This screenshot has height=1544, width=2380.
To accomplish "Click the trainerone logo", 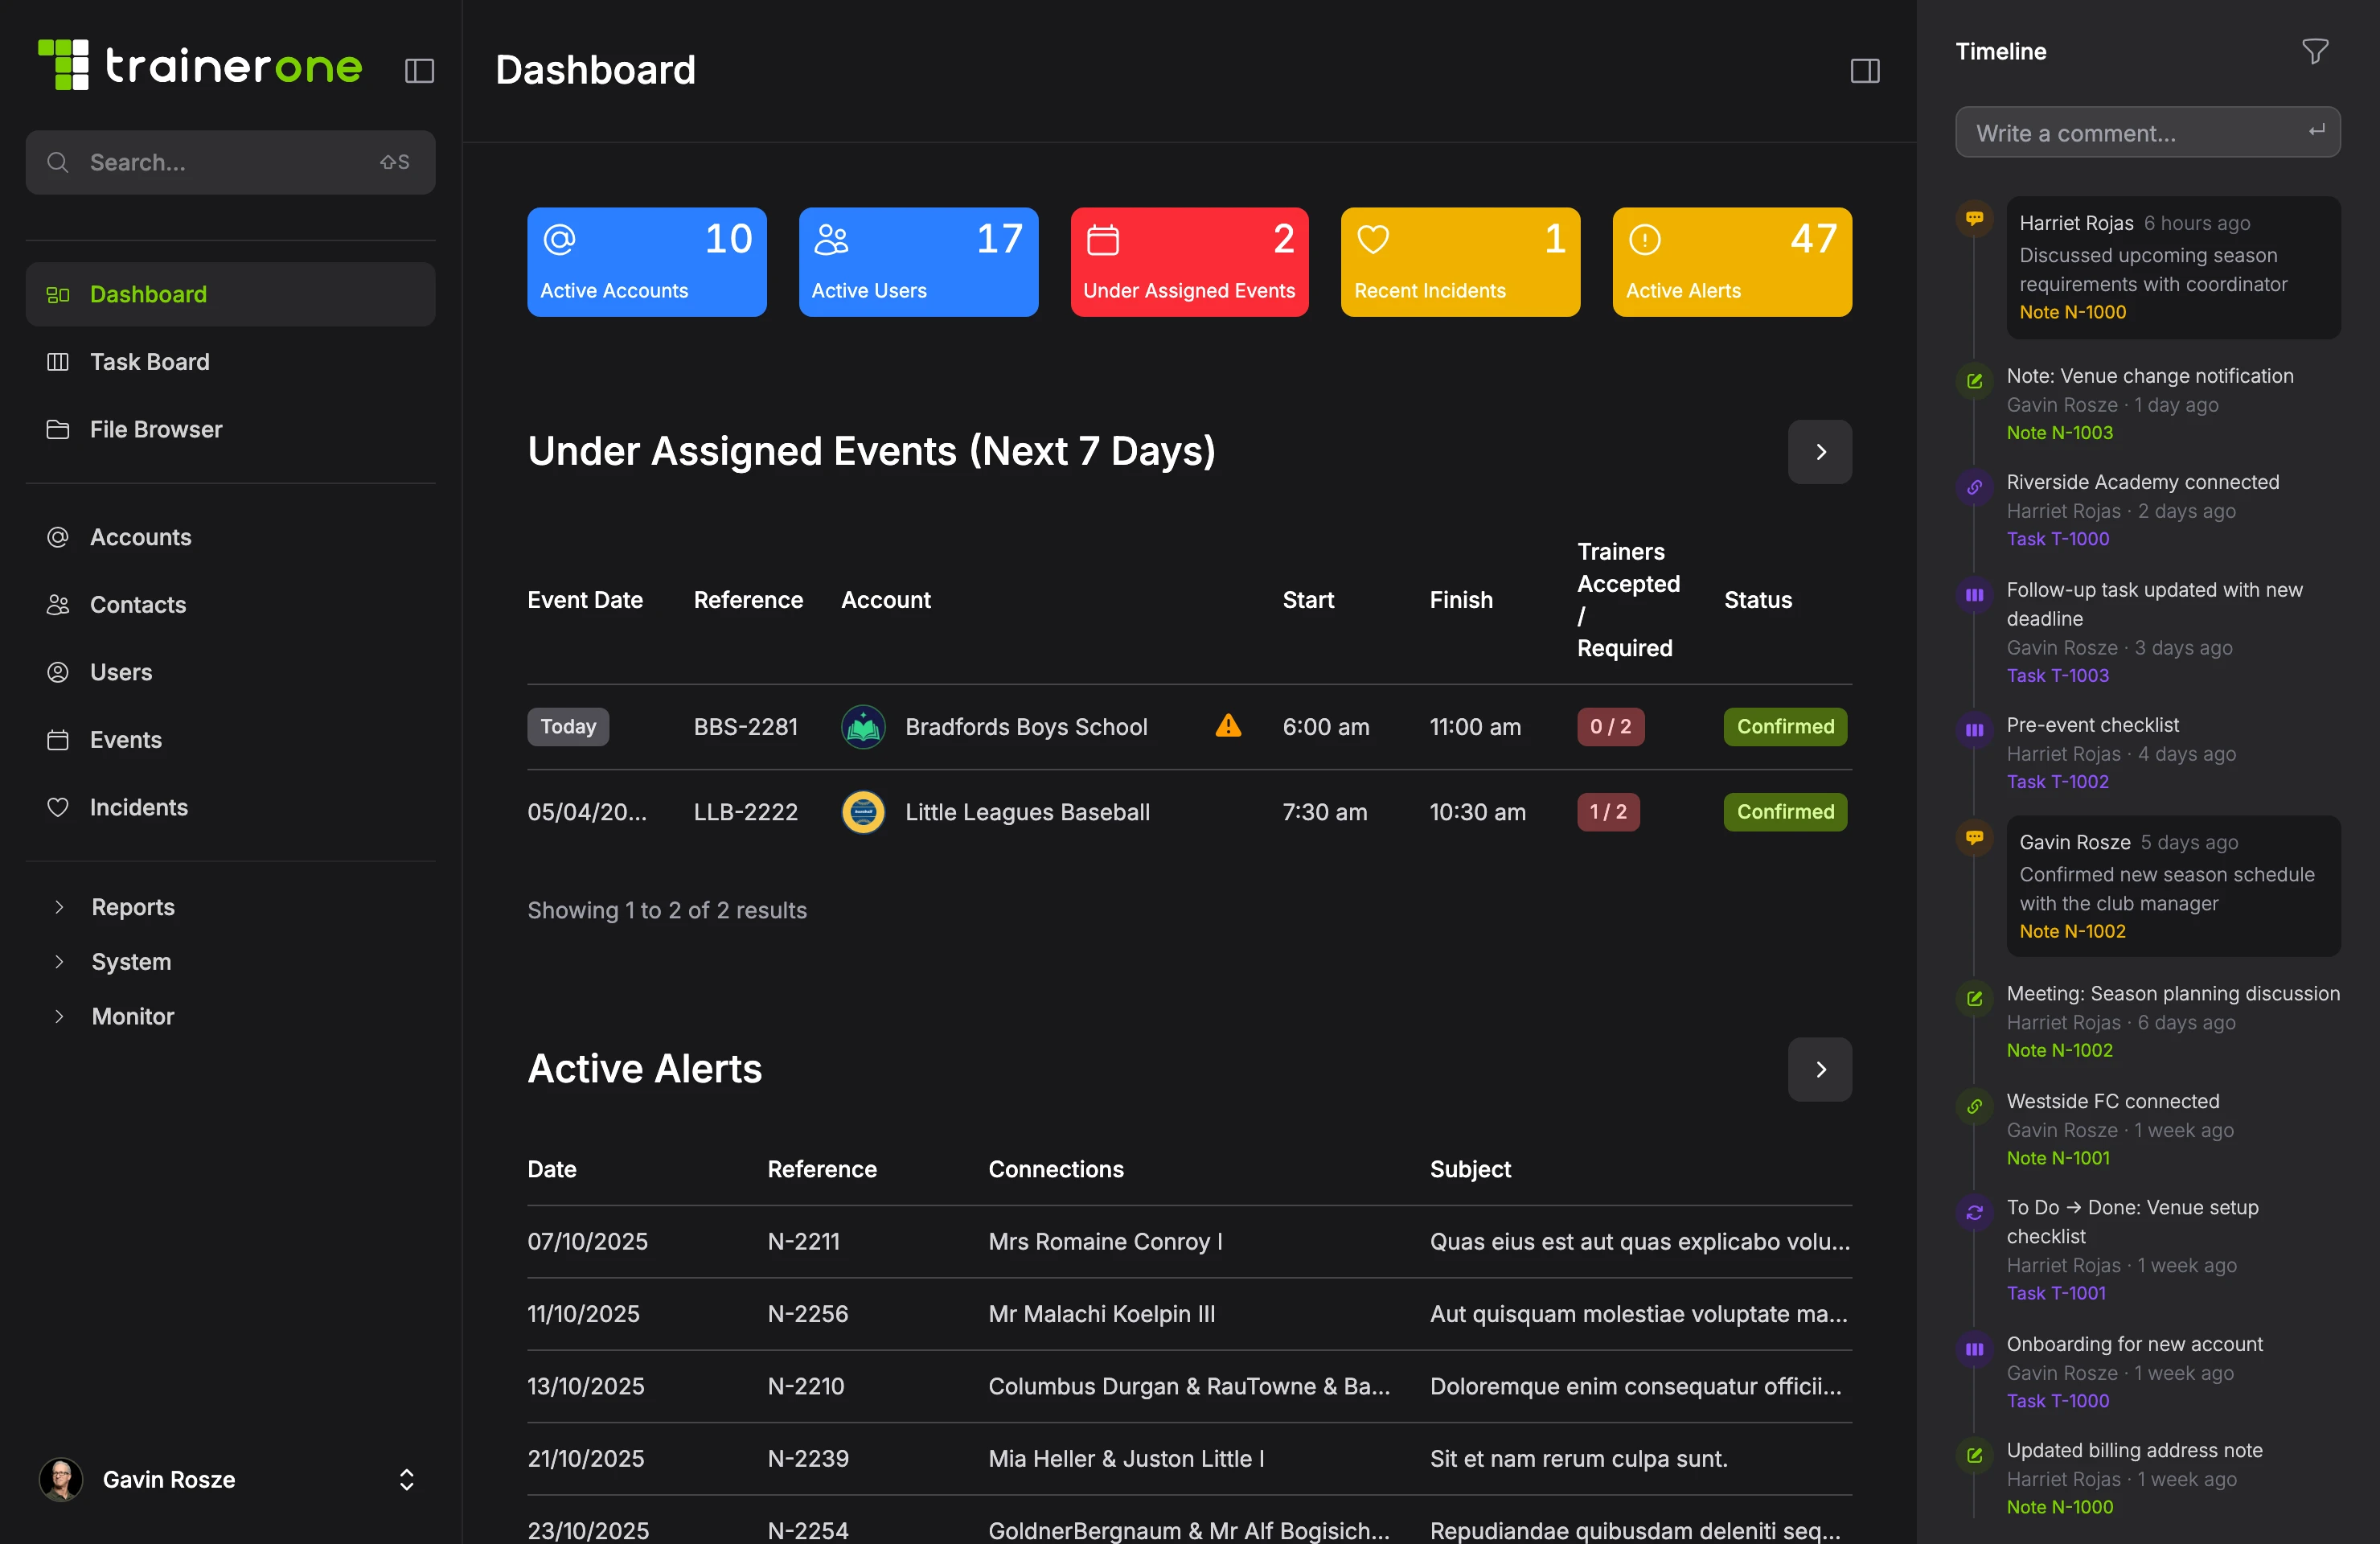I will [x=199, y=64].
